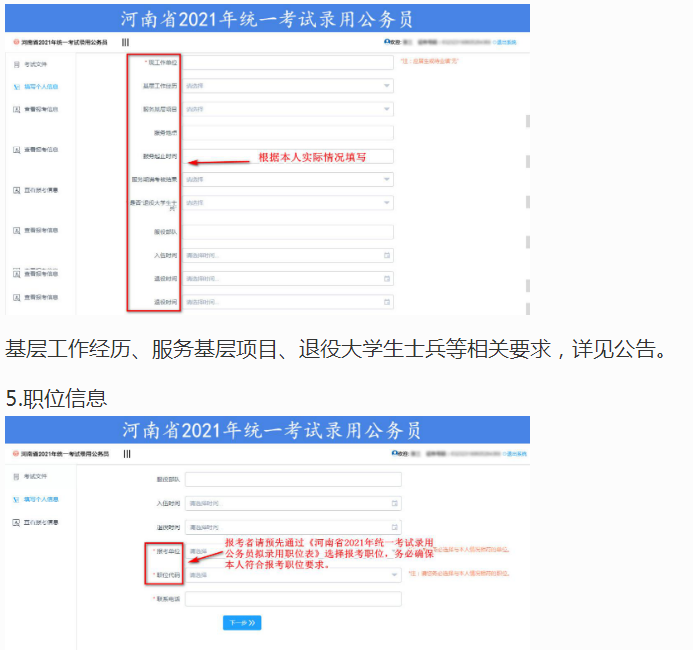Click the red site logo in 职位信息 screenshot header
The image size is (693, 650).
pos(16,453)
